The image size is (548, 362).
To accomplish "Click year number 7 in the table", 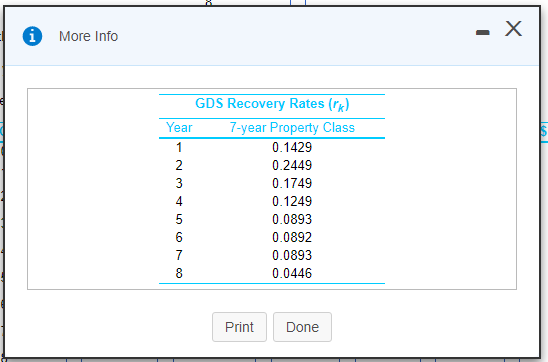I will coord(179,255).
